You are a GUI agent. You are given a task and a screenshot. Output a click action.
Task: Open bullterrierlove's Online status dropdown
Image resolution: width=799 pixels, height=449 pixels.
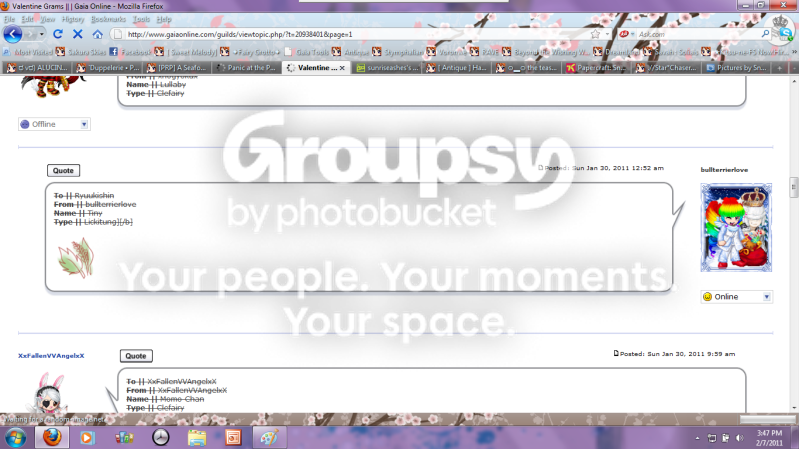[x=737, y=297]
